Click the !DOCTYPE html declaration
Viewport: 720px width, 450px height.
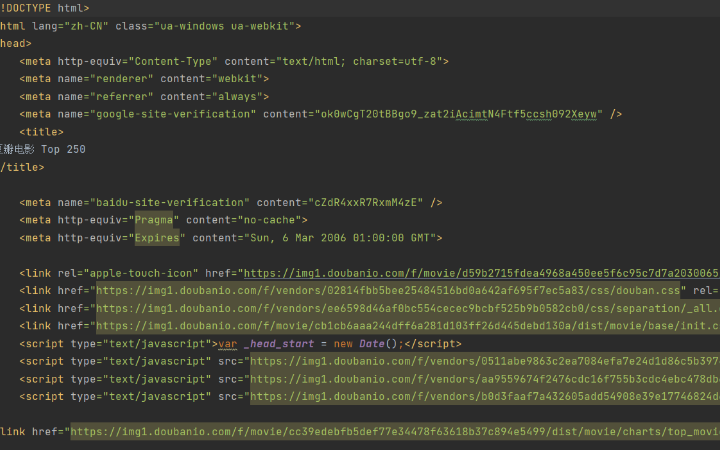(x=45, y=8)
